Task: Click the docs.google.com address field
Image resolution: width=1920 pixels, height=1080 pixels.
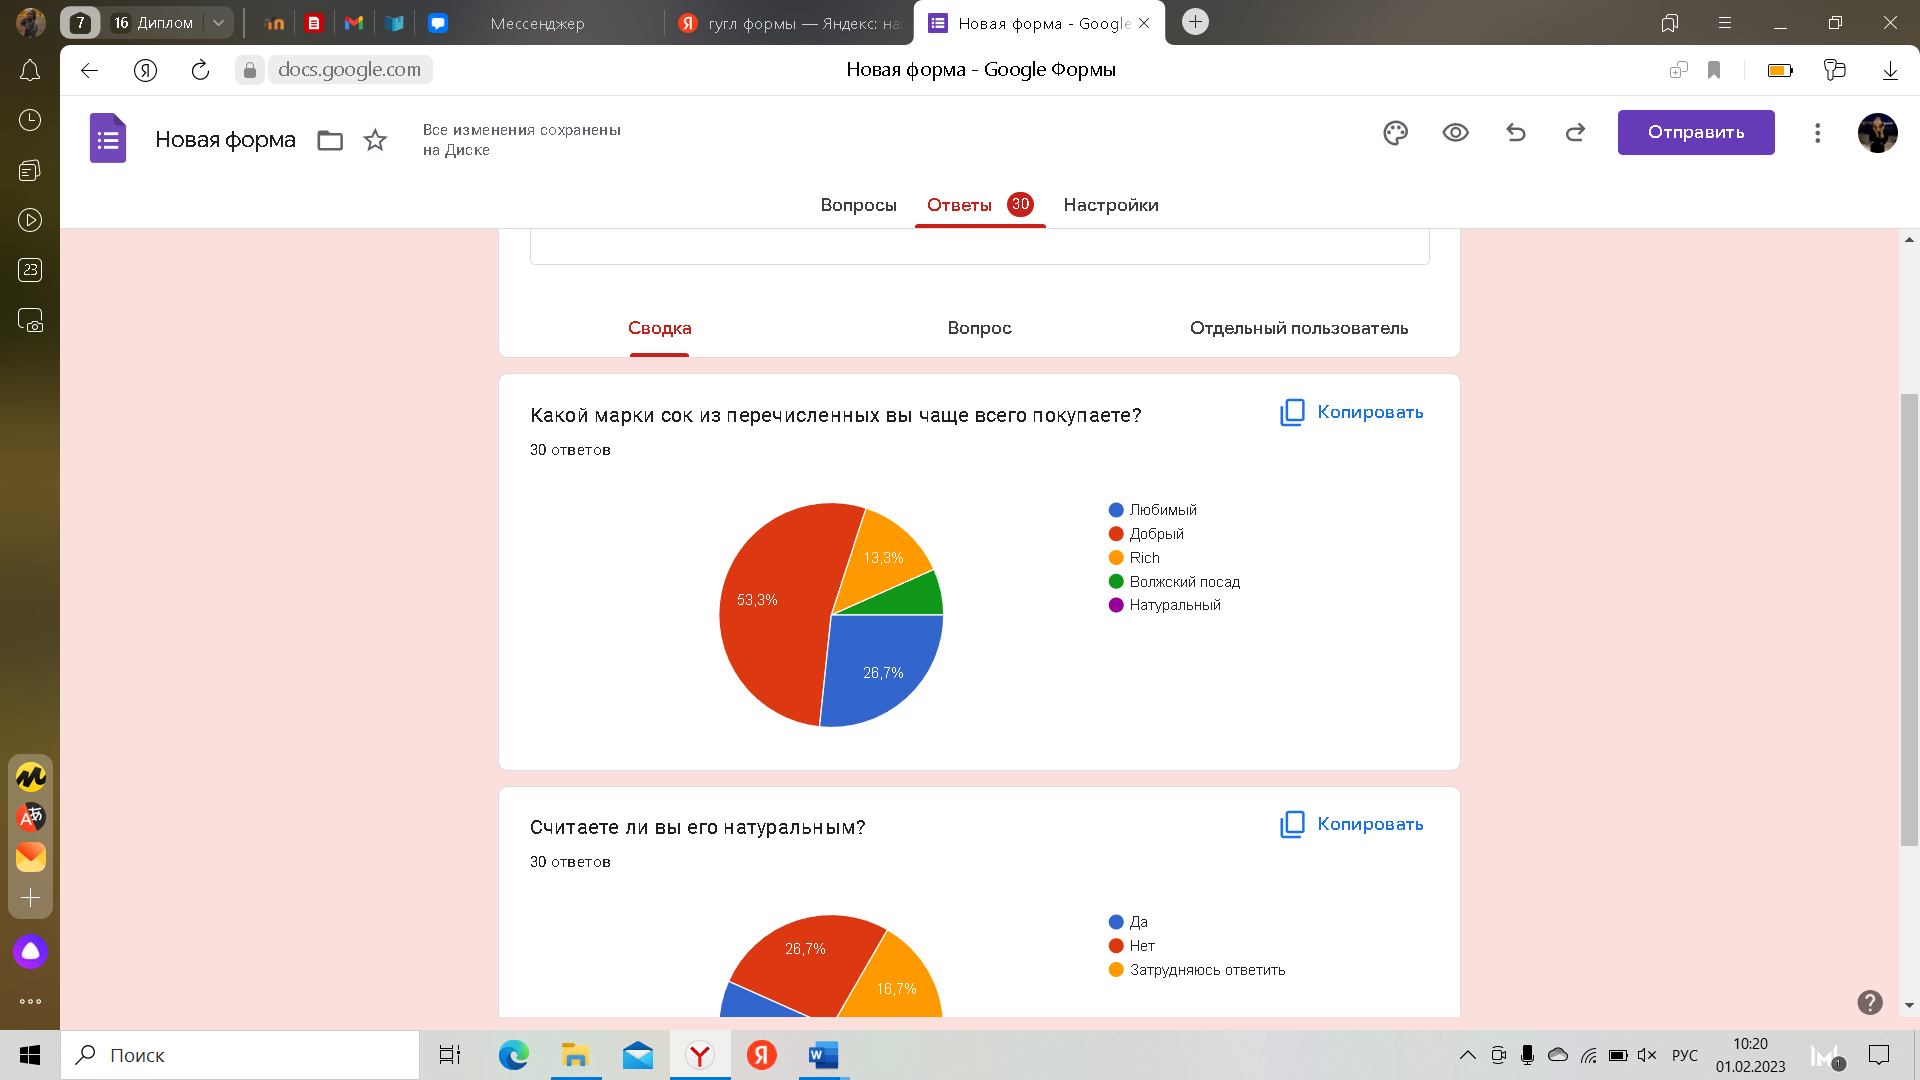Action: [x=350, y=70]
